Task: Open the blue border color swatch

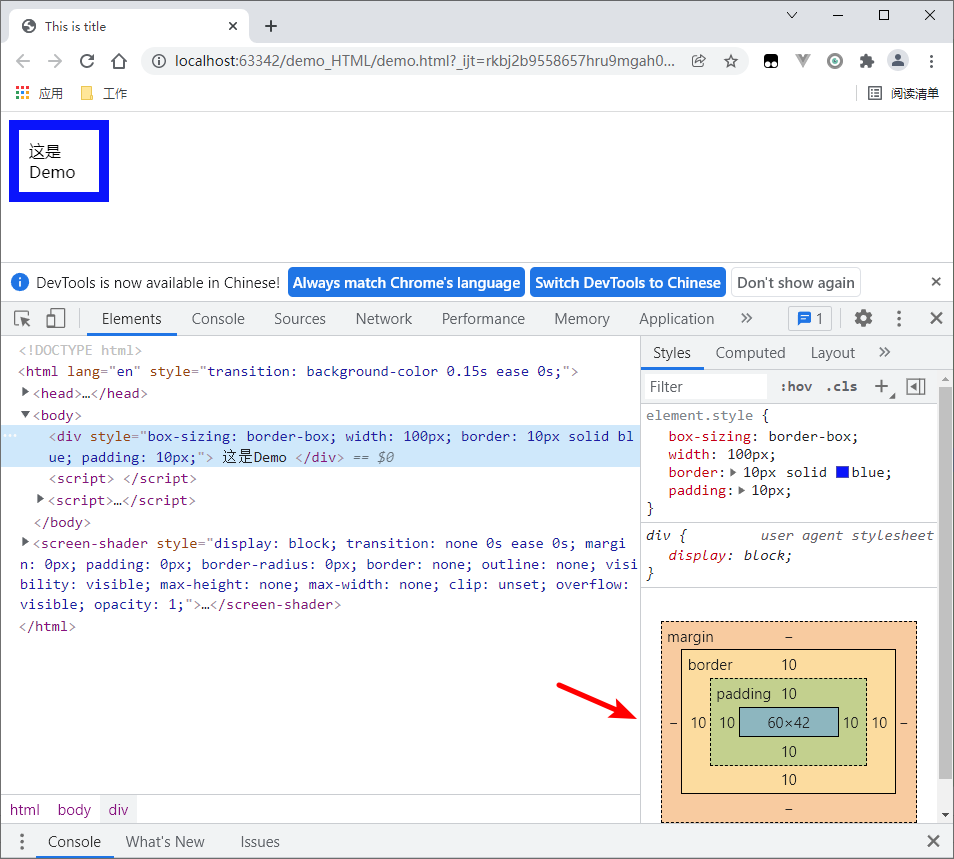Action: click(842, 472)
